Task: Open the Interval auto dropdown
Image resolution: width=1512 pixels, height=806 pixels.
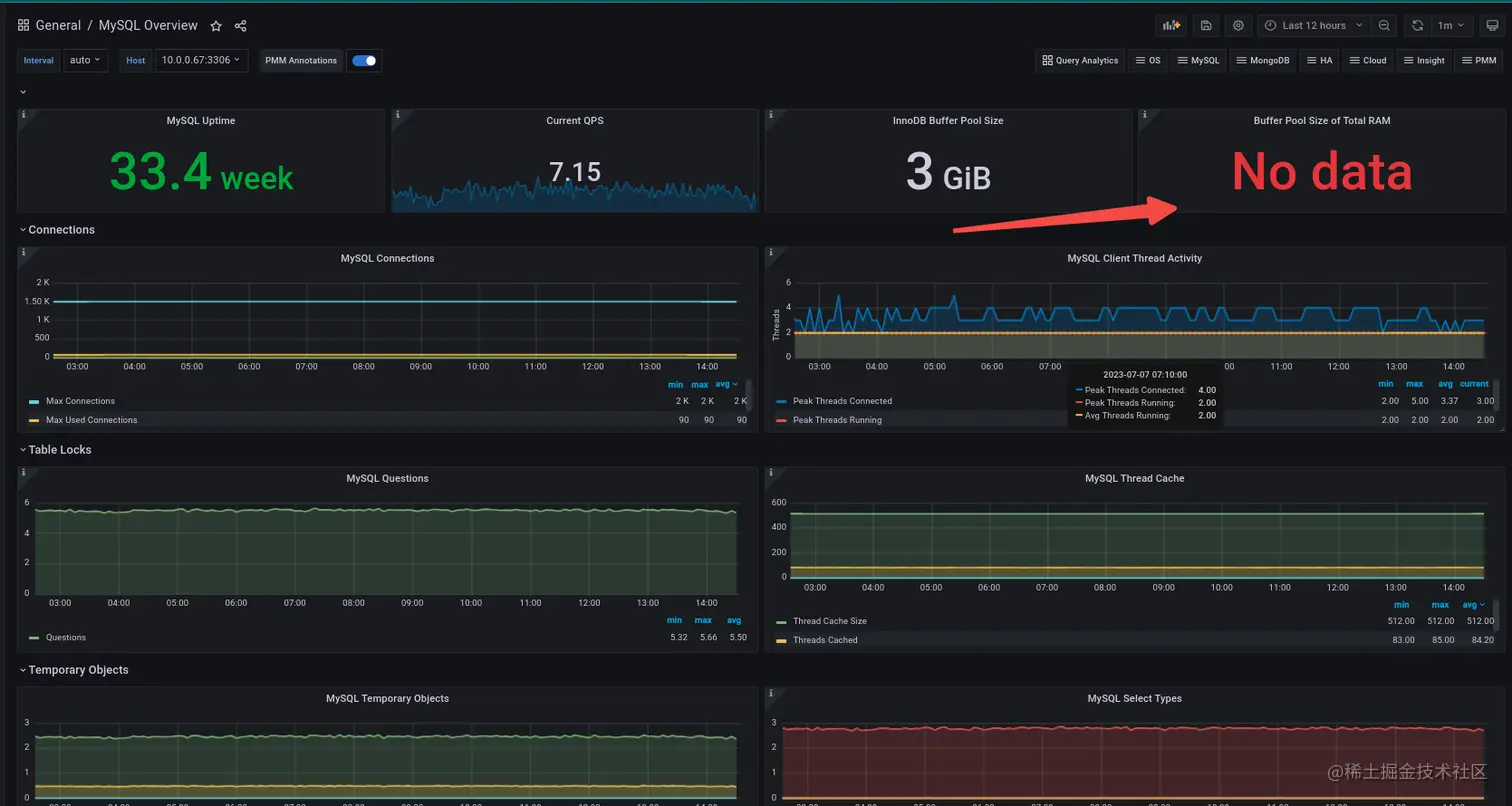Action: coord(85,60)
